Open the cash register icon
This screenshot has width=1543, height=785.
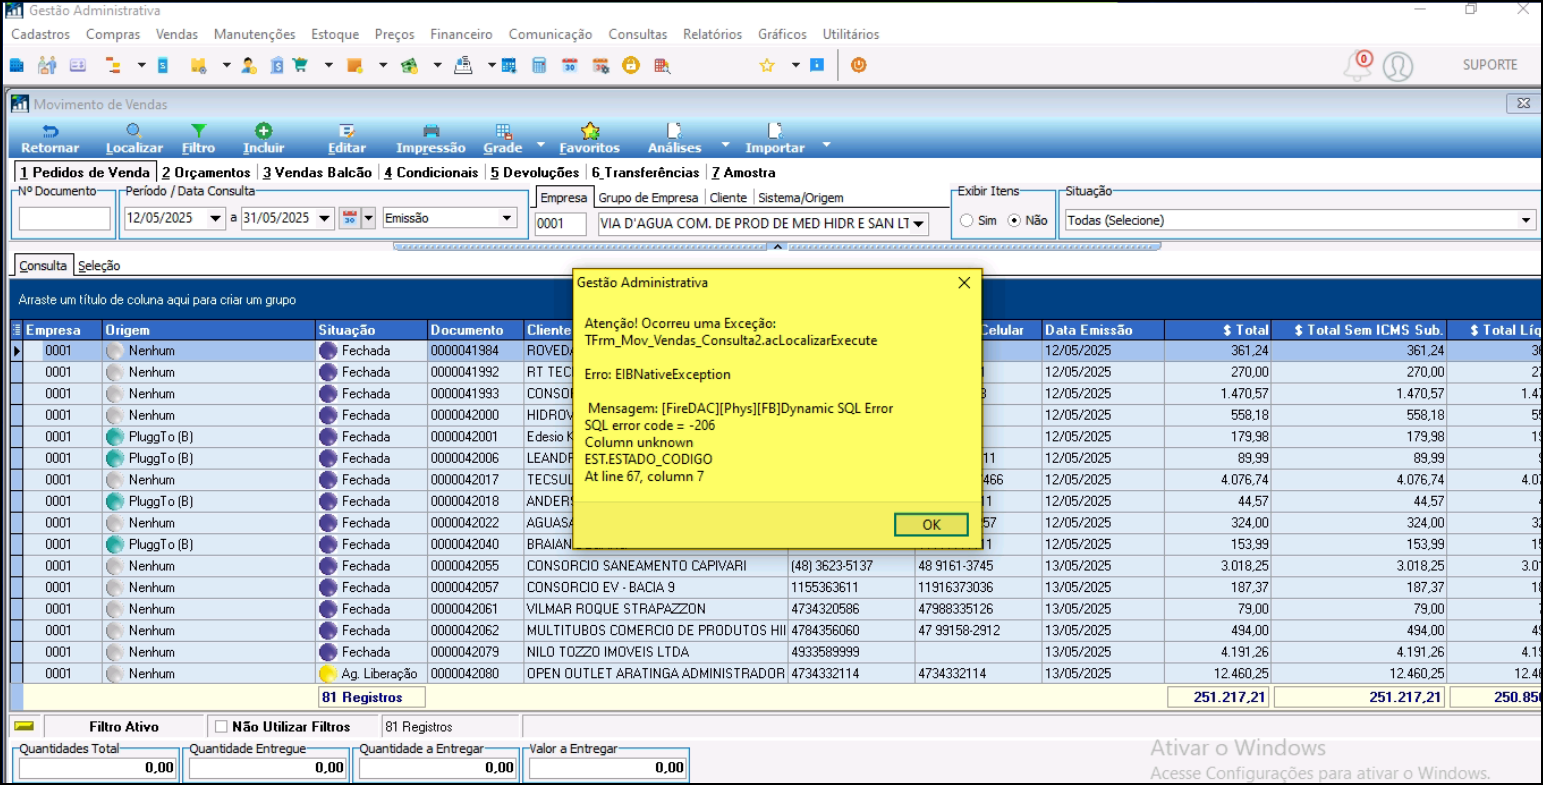[463, 65]
